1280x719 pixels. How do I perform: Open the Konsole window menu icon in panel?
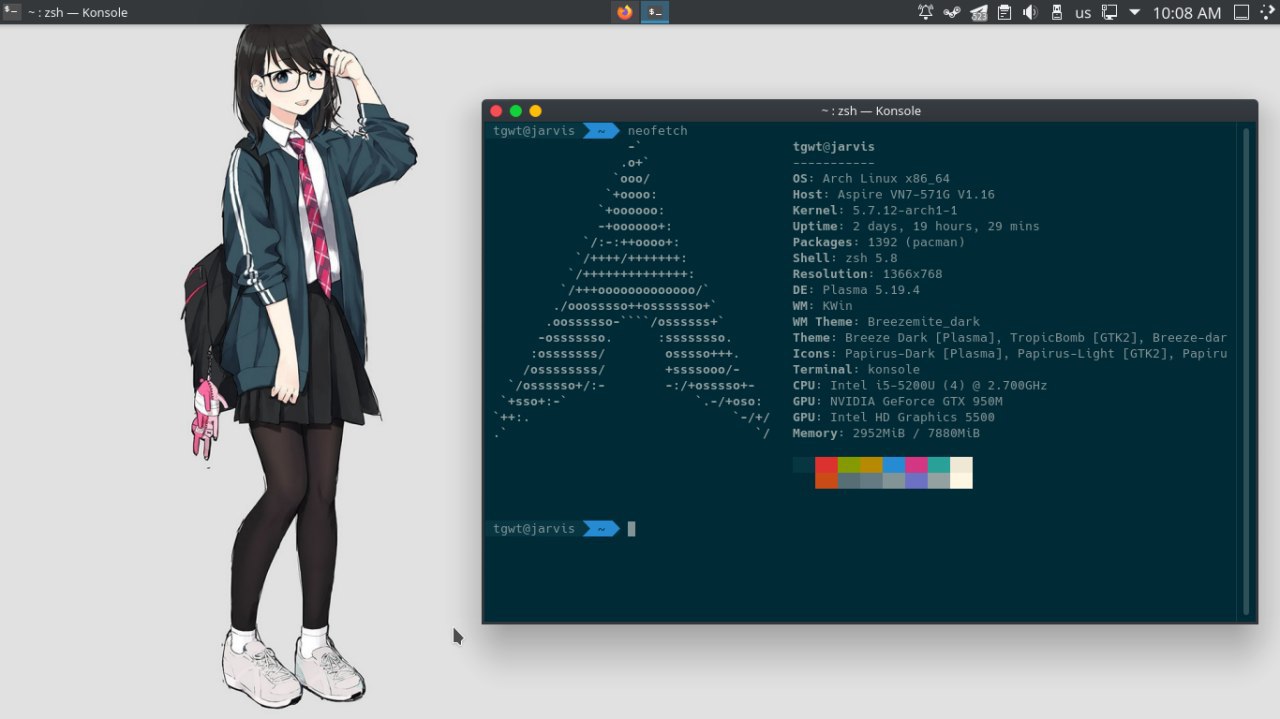[x=12, y=12]
